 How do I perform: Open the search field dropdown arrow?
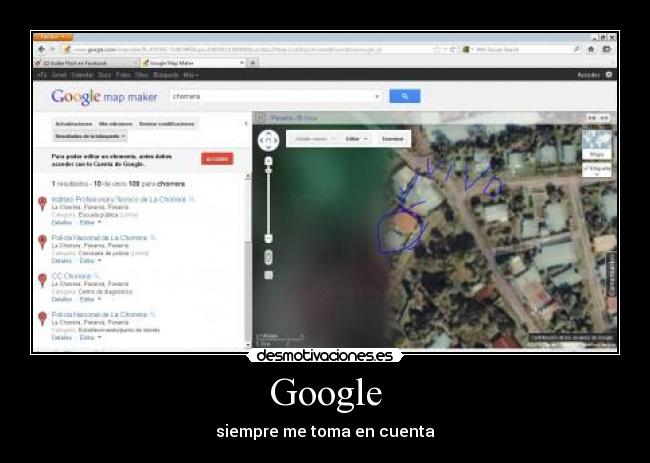tap(377, 97)
